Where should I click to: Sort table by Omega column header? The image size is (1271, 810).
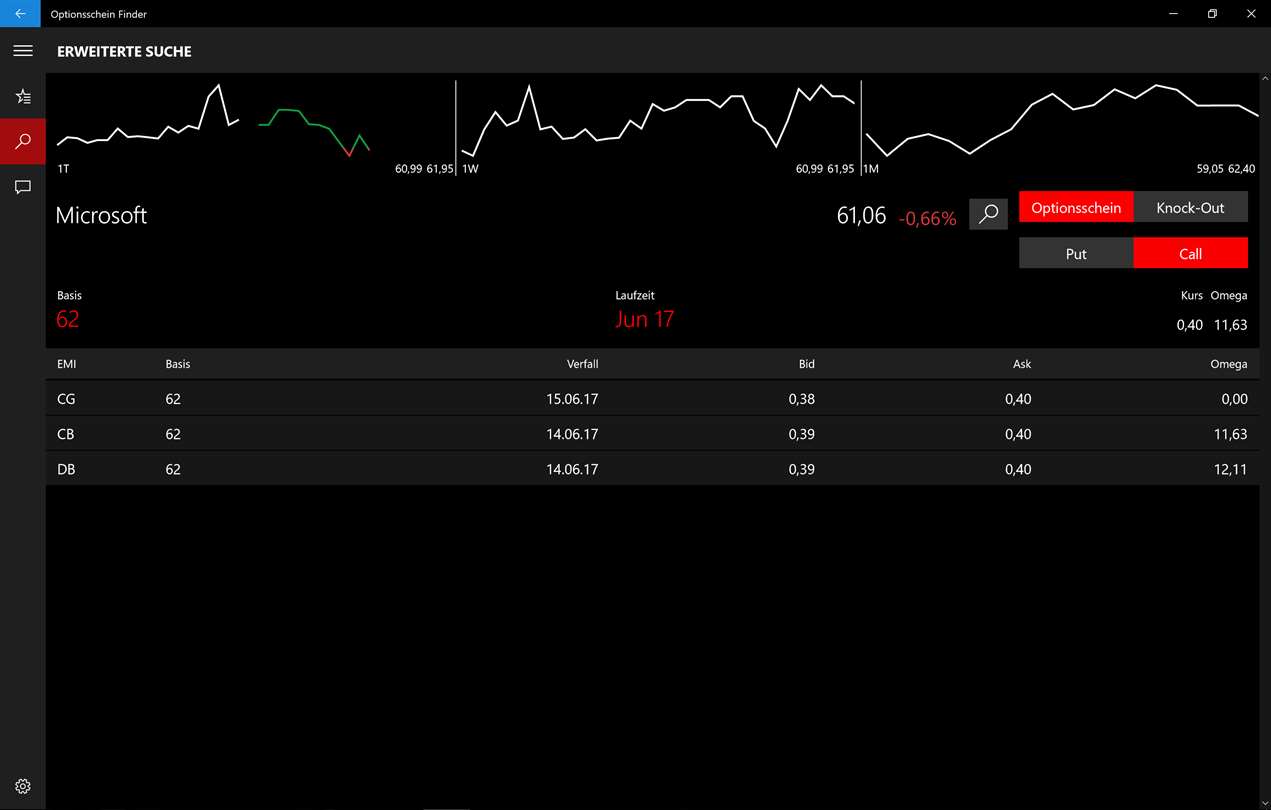pos(1229,364)
